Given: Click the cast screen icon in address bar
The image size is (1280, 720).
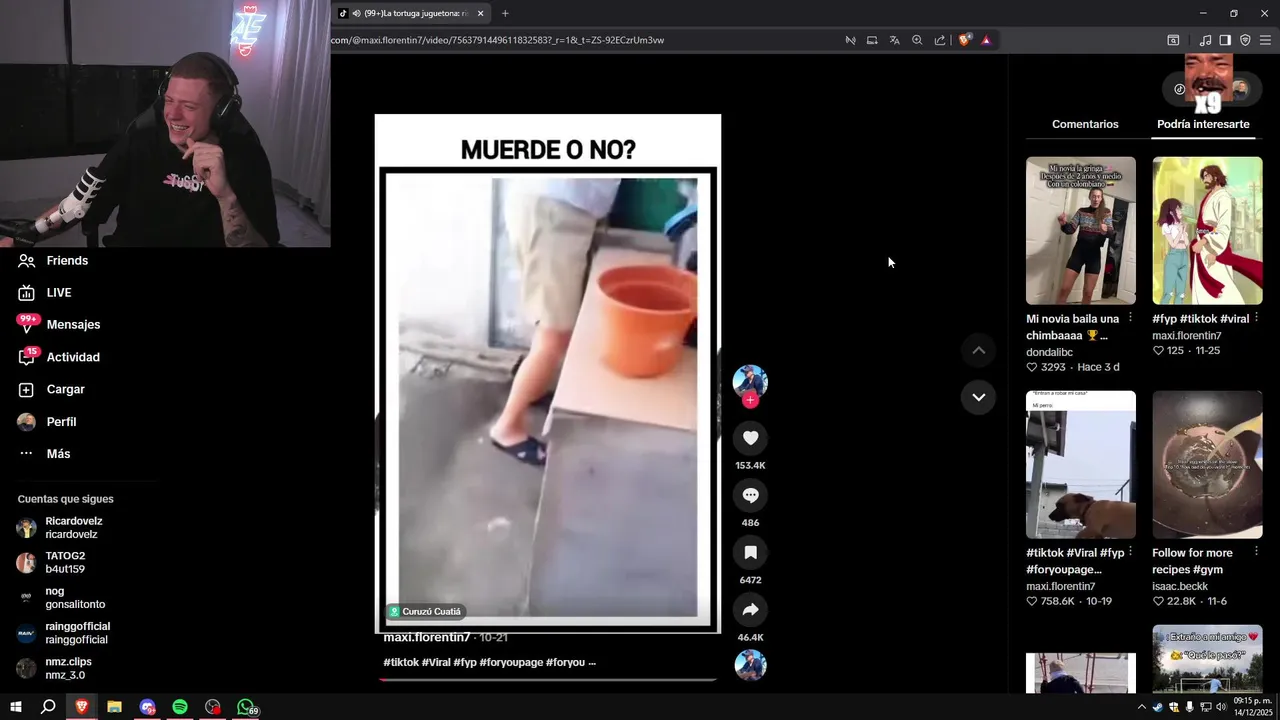Looking at the screenshot, I should pos(872,40).
